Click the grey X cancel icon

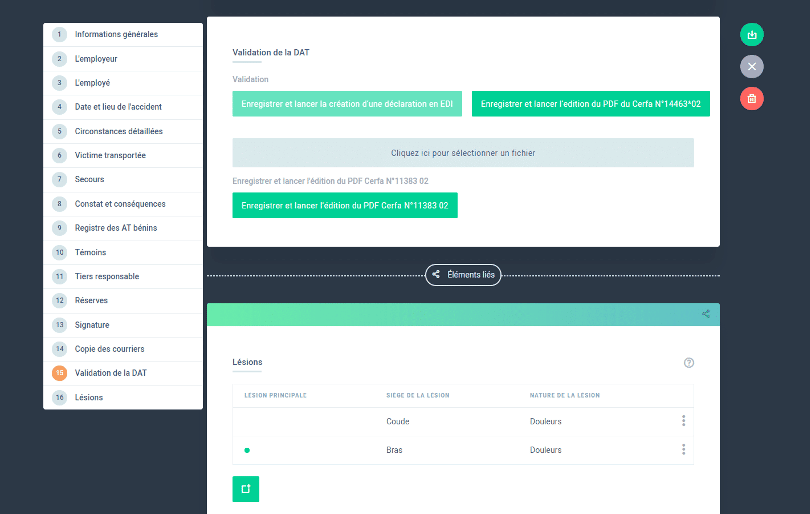[752, 67]
